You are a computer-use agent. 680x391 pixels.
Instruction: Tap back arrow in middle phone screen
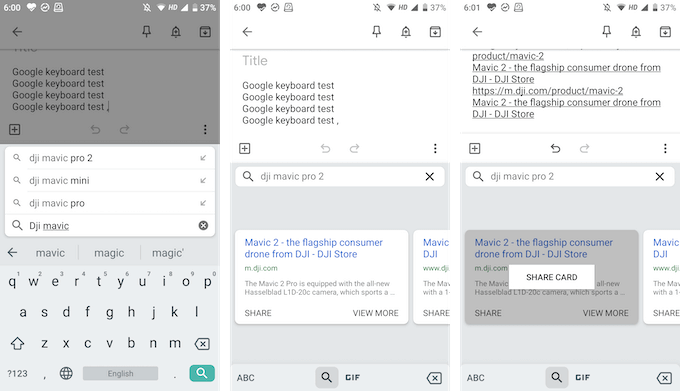tap(247, 32)
